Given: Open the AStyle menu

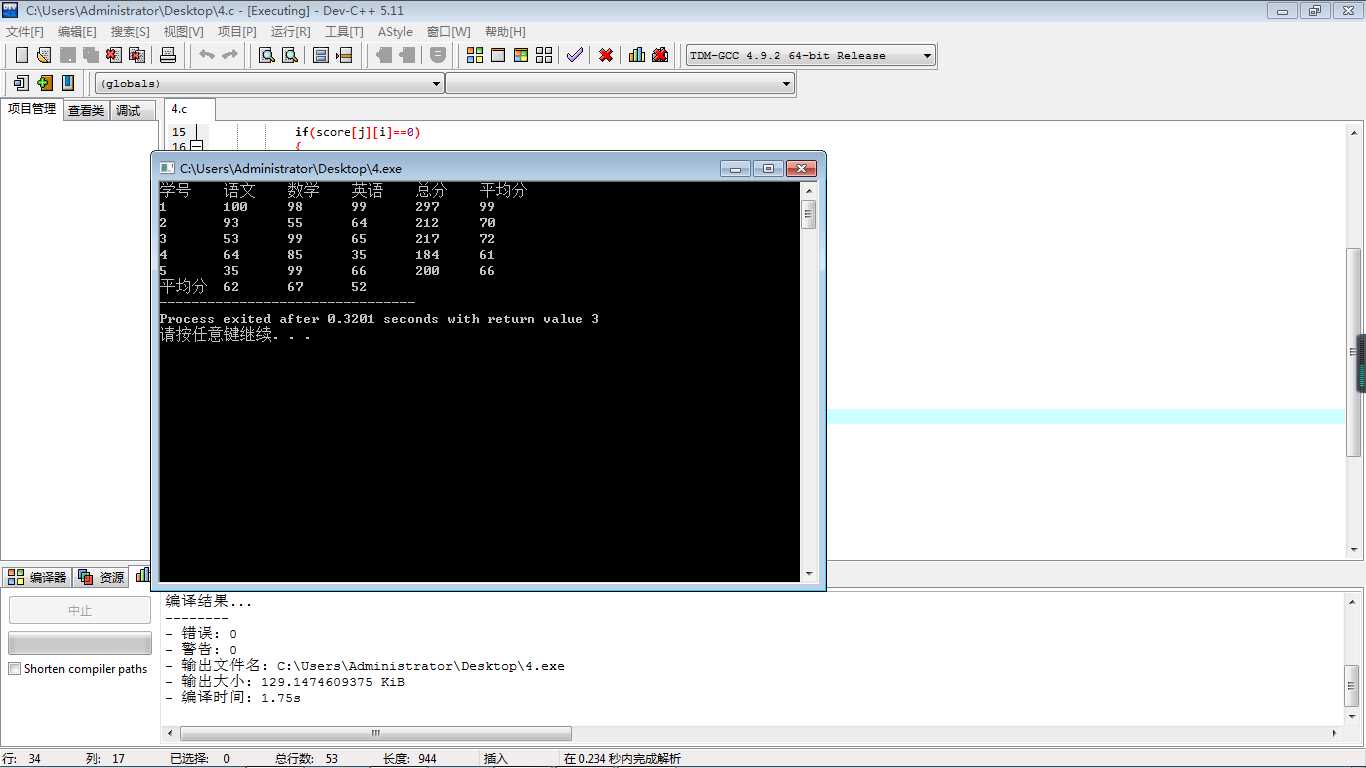Looking at the screenshot, I should click(x=395, y=32).
